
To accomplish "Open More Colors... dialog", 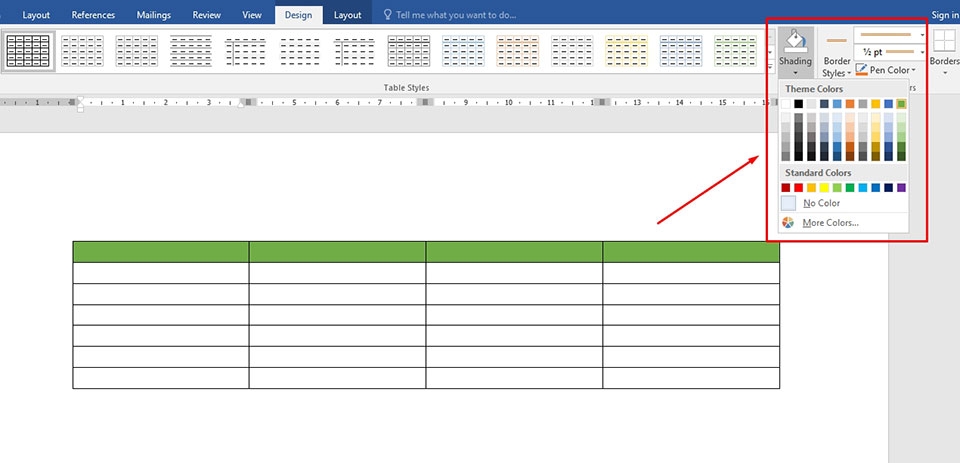I will pos(843,223).
